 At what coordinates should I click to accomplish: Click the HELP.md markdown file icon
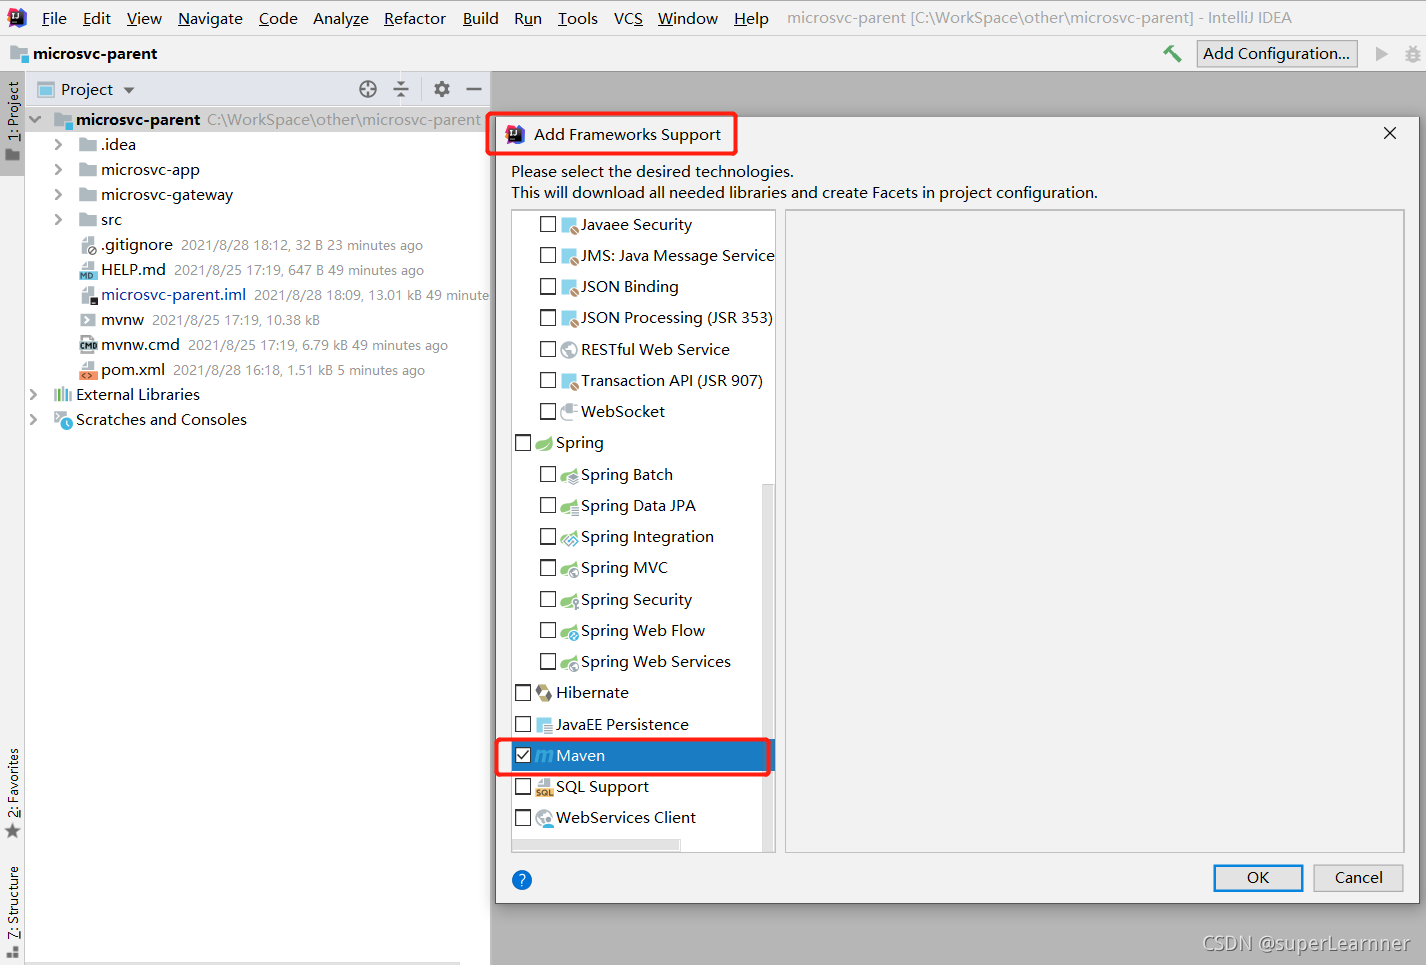(x=88, y=270)
